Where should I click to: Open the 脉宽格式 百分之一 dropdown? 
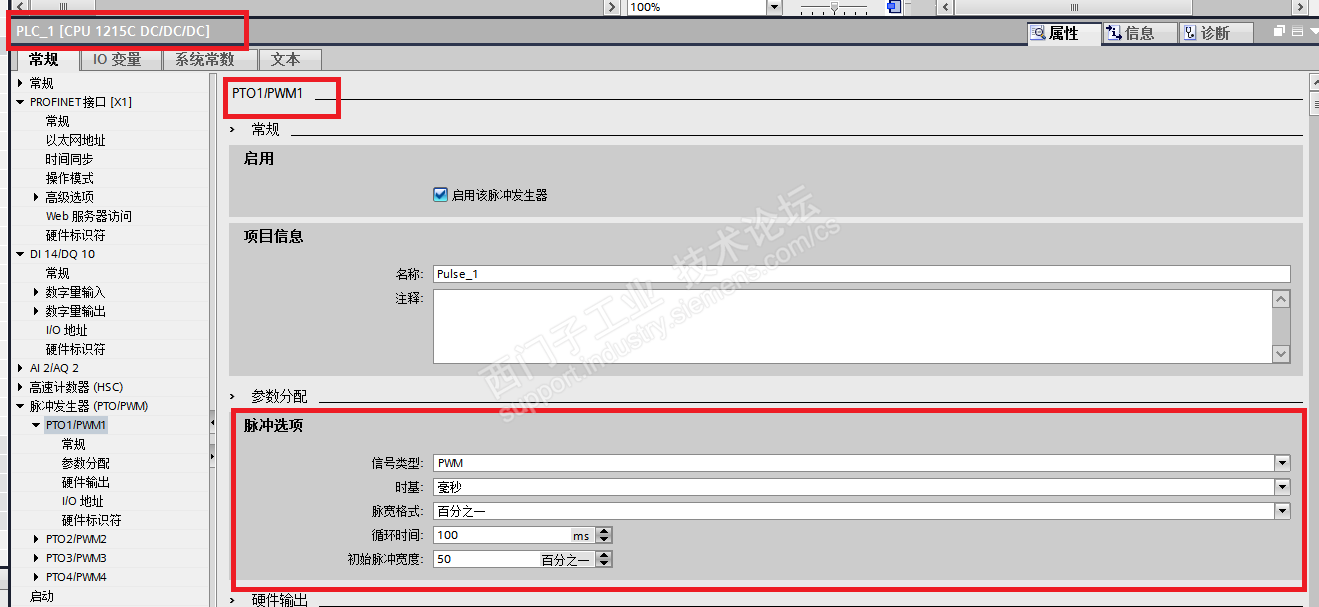[1282, 511]
